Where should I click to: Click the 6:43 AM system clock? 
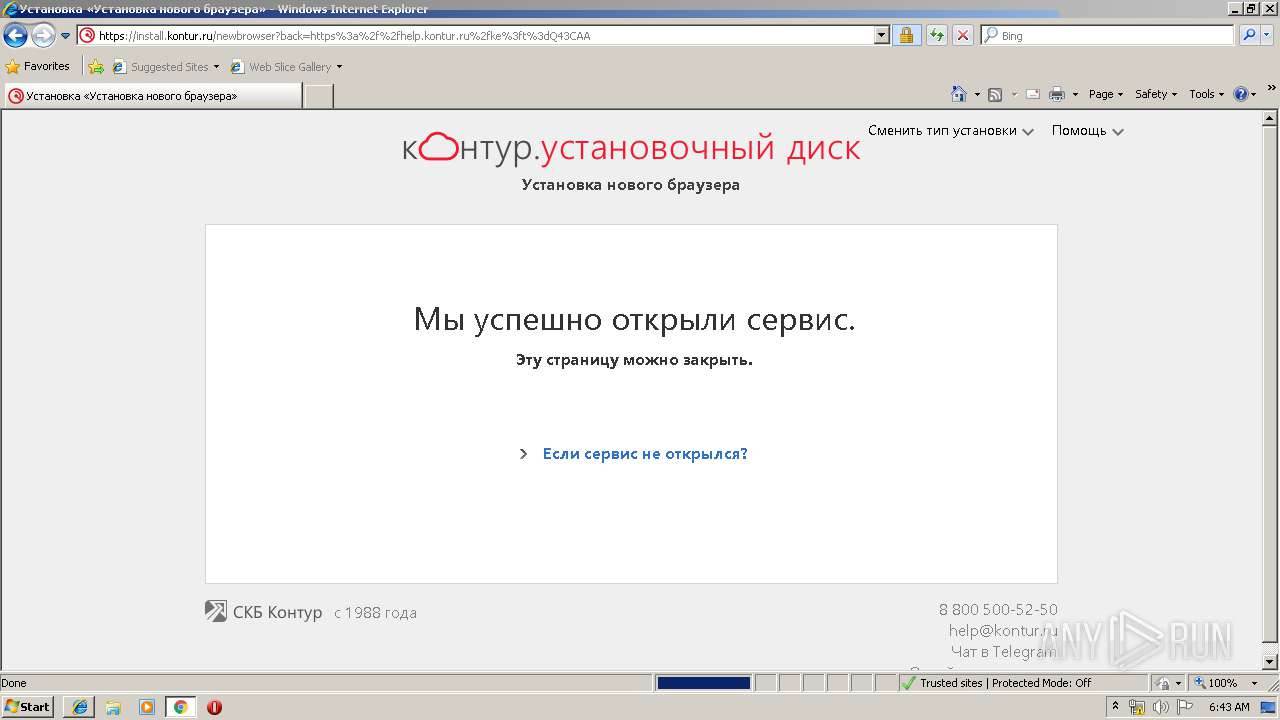1229,707
